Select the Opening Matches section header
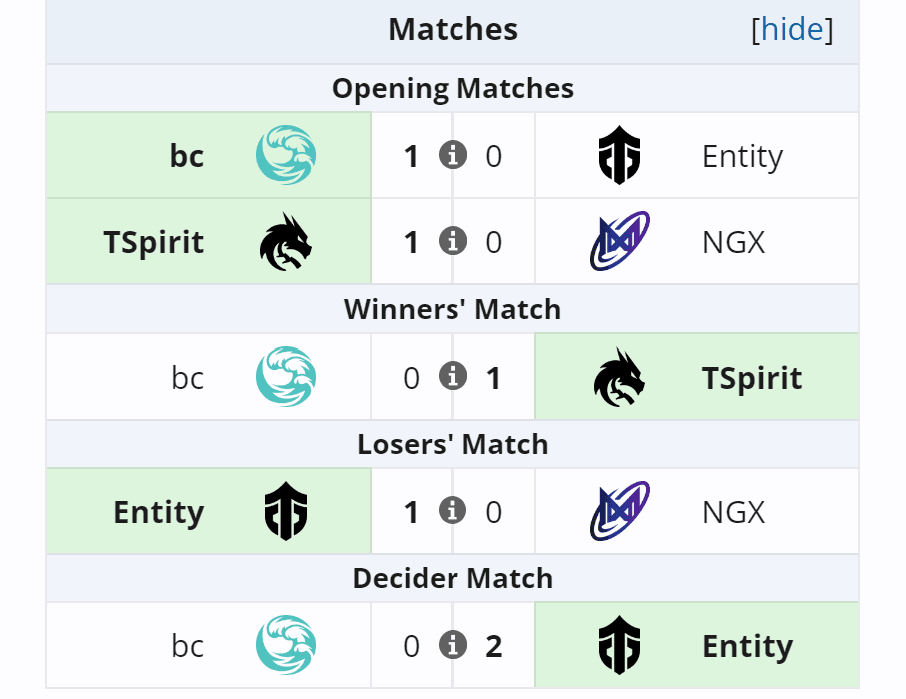906x699 pixels. (x=452, y=88)
